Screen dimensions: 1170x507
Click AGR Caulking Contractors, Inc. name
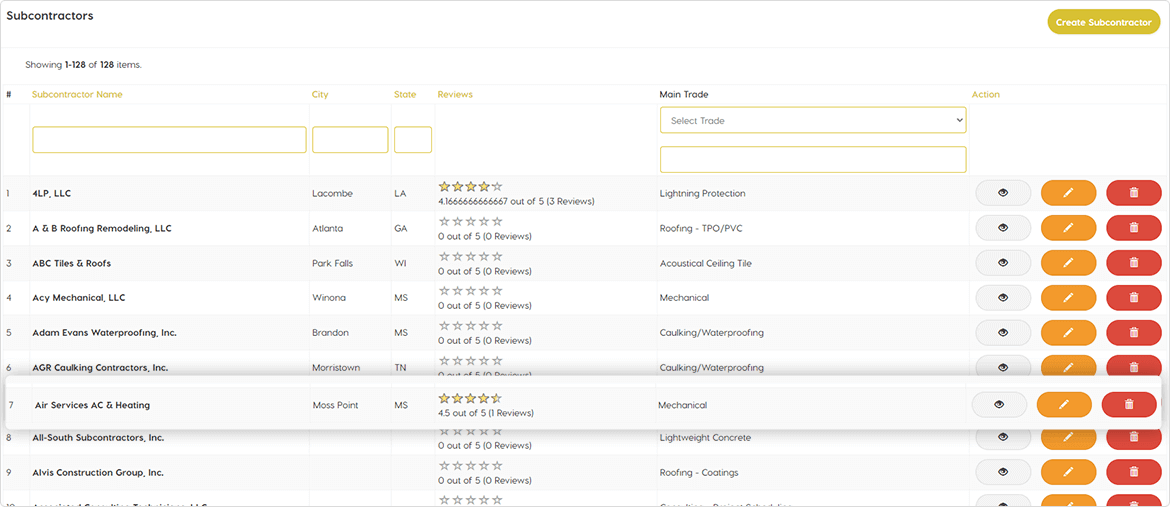click(x=100, y=367)
